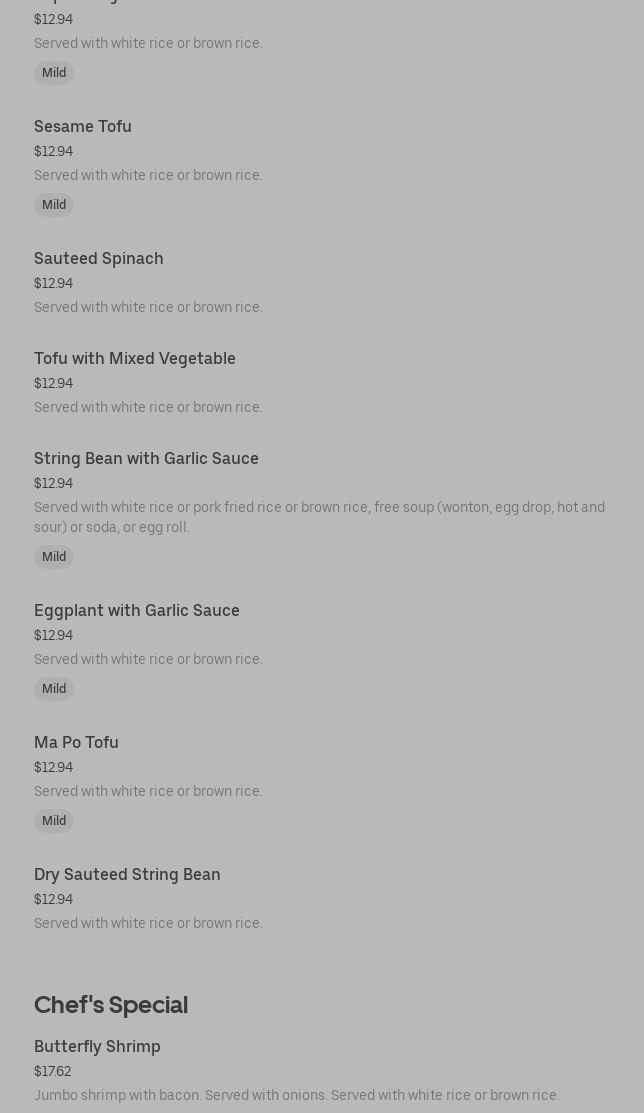Screen dimensions: 644x1113
Task: Open Eggplant with Garlic Sauce item
Action: [137, 611]
